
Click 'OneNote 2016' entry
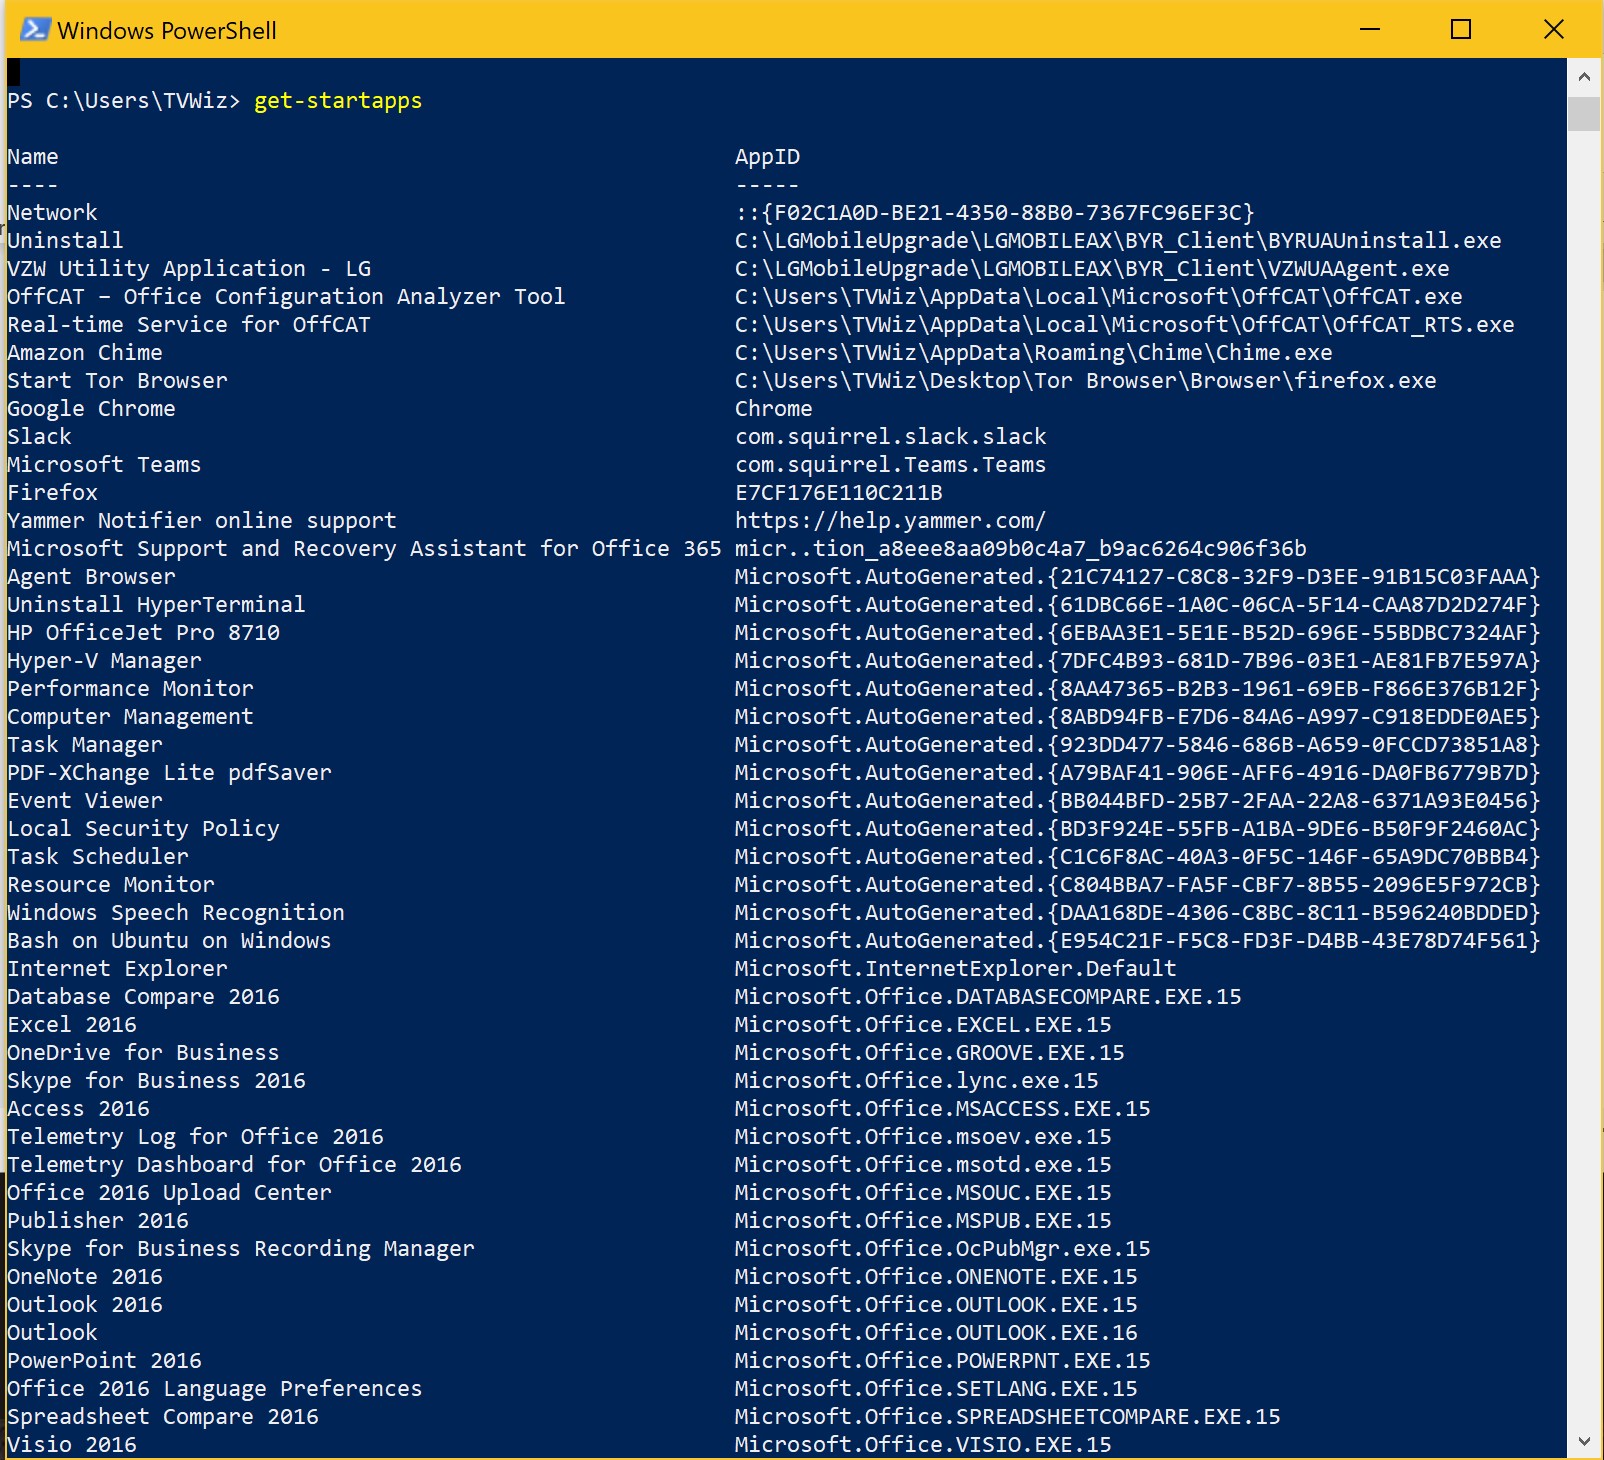(x=85, y=1277)
